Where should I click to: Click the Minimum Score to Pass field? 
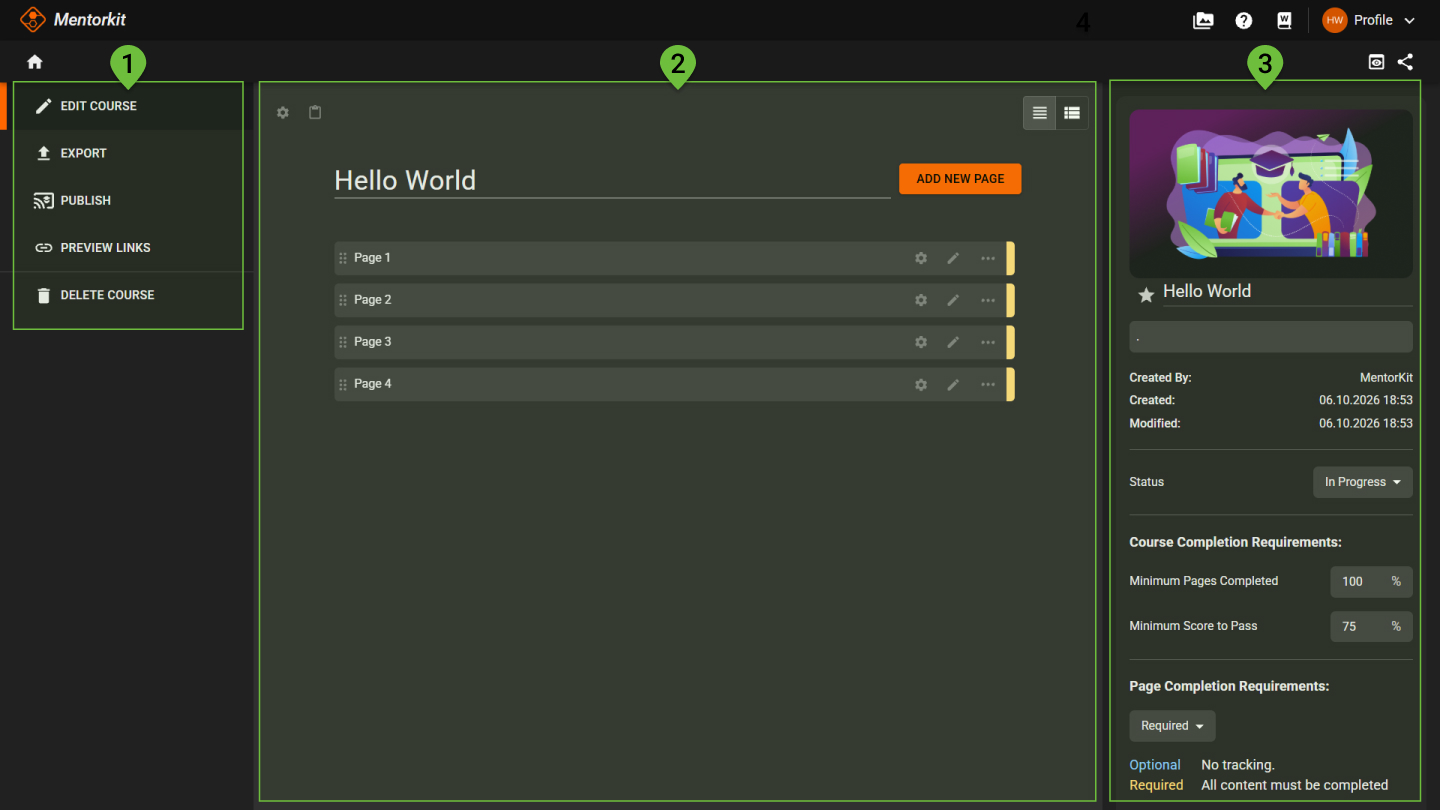[1371, 626]
